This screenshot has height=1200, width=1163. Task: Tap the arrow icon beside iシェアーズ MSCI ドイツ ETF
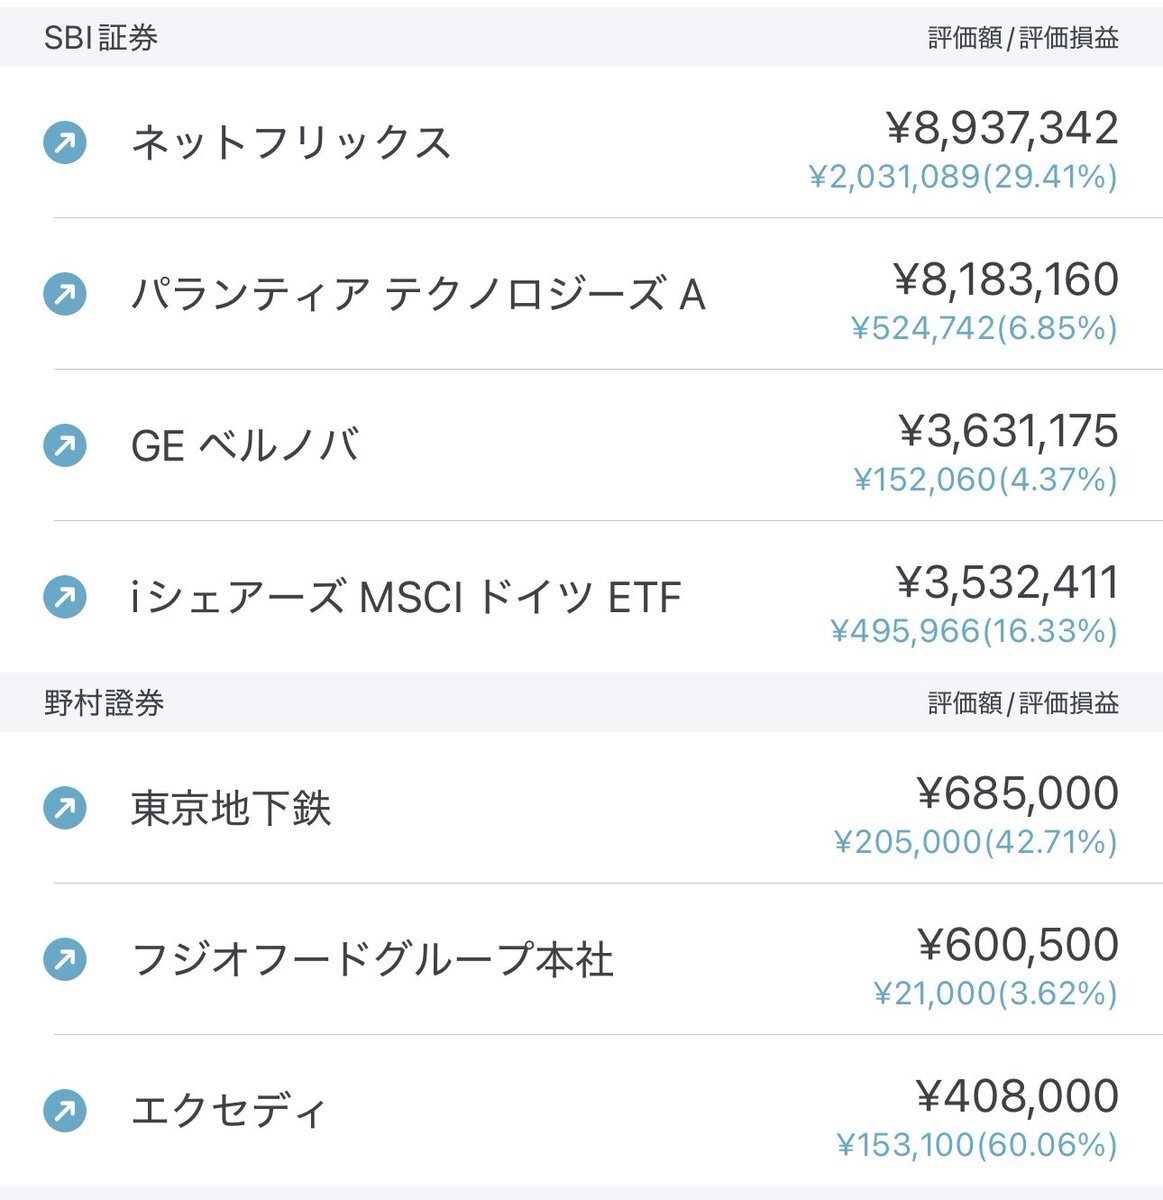coord(65,597)
